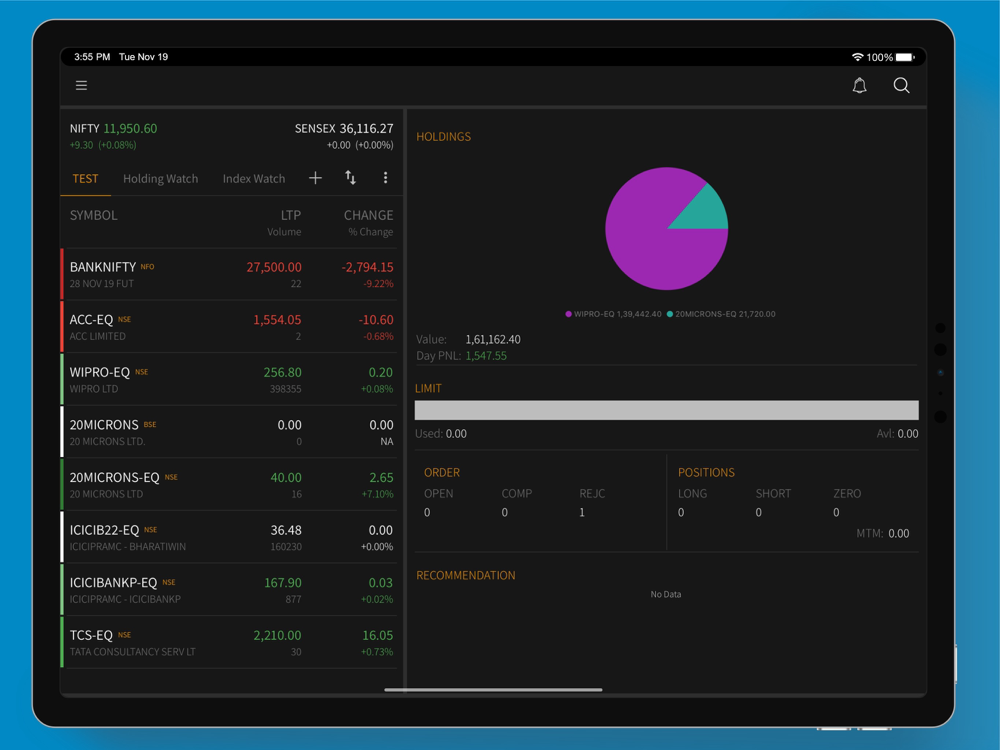The image size is (1000, 750).
Task: Open the BANKNIFTY futures row
Action: tap(230, 274)
